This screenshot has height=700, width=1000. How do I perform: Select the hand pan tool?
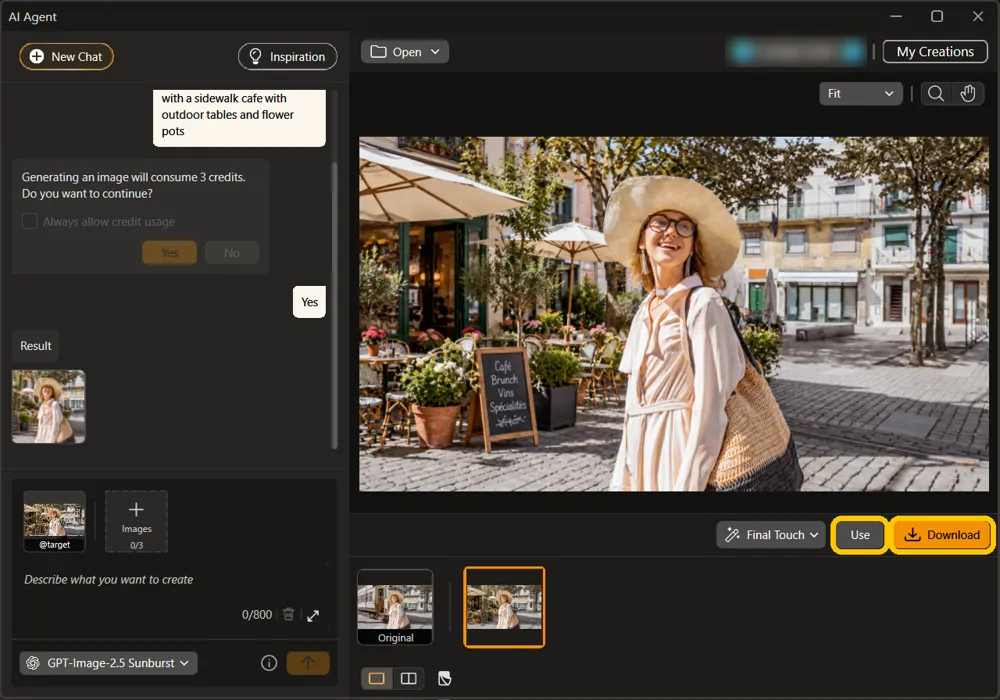tap(968, 94)
